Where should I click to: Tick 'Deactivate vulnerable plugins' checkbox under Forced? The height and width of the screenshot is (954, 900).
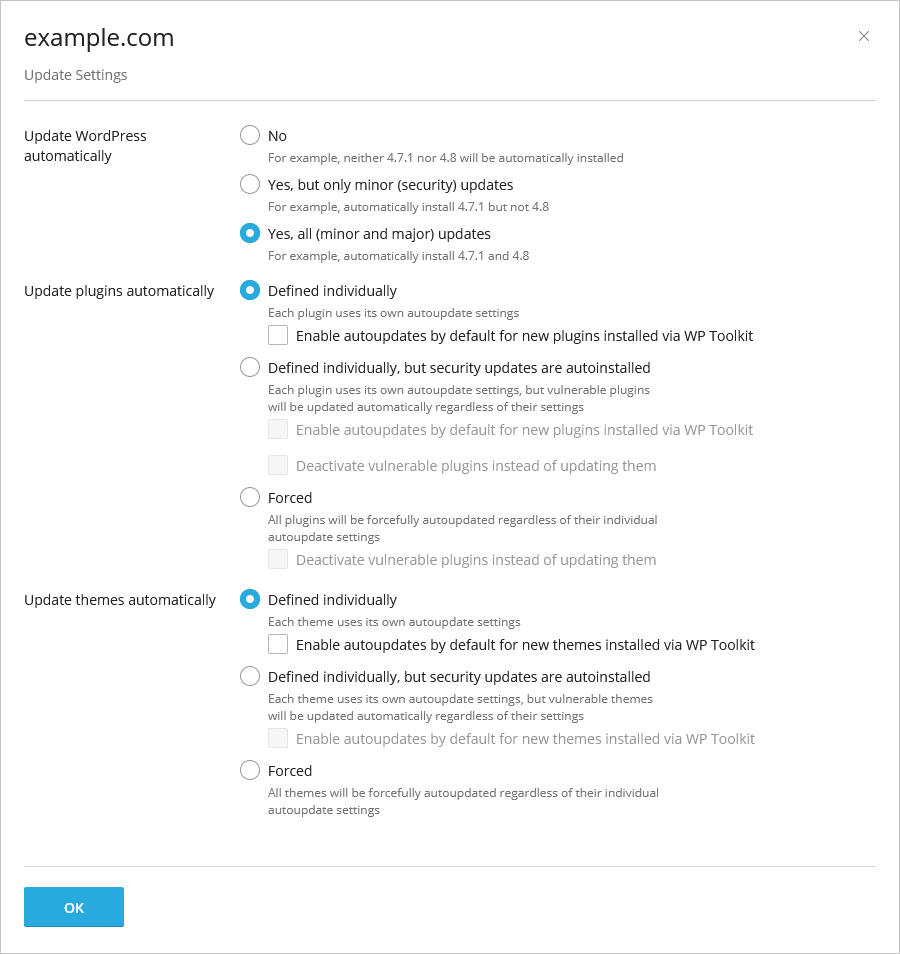[278, 560]
